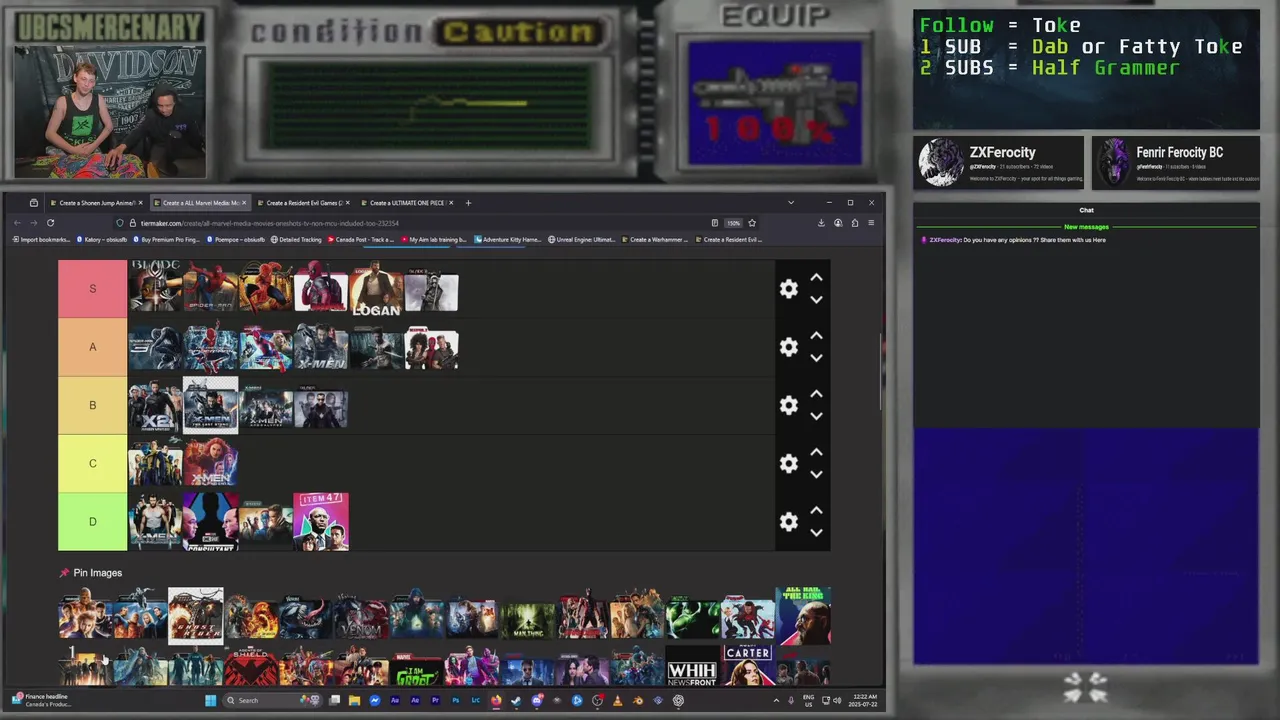
Task: Open Firefox downloads panel icon
Action: (821, 223)
